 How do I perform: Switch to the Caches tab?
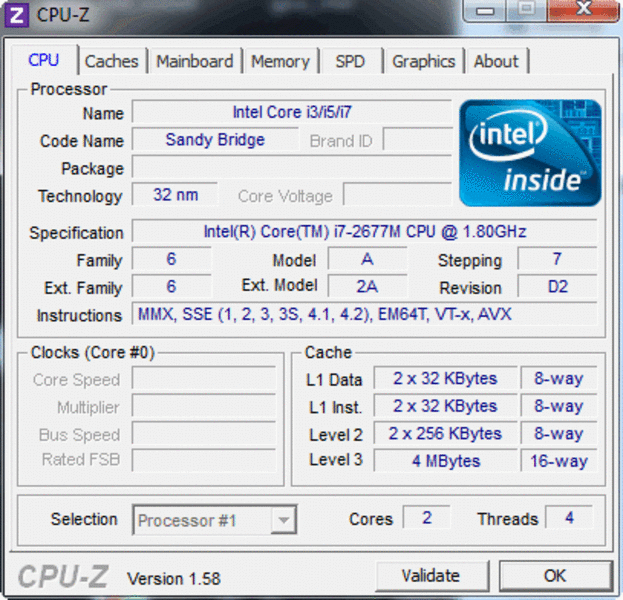[112, 61]
